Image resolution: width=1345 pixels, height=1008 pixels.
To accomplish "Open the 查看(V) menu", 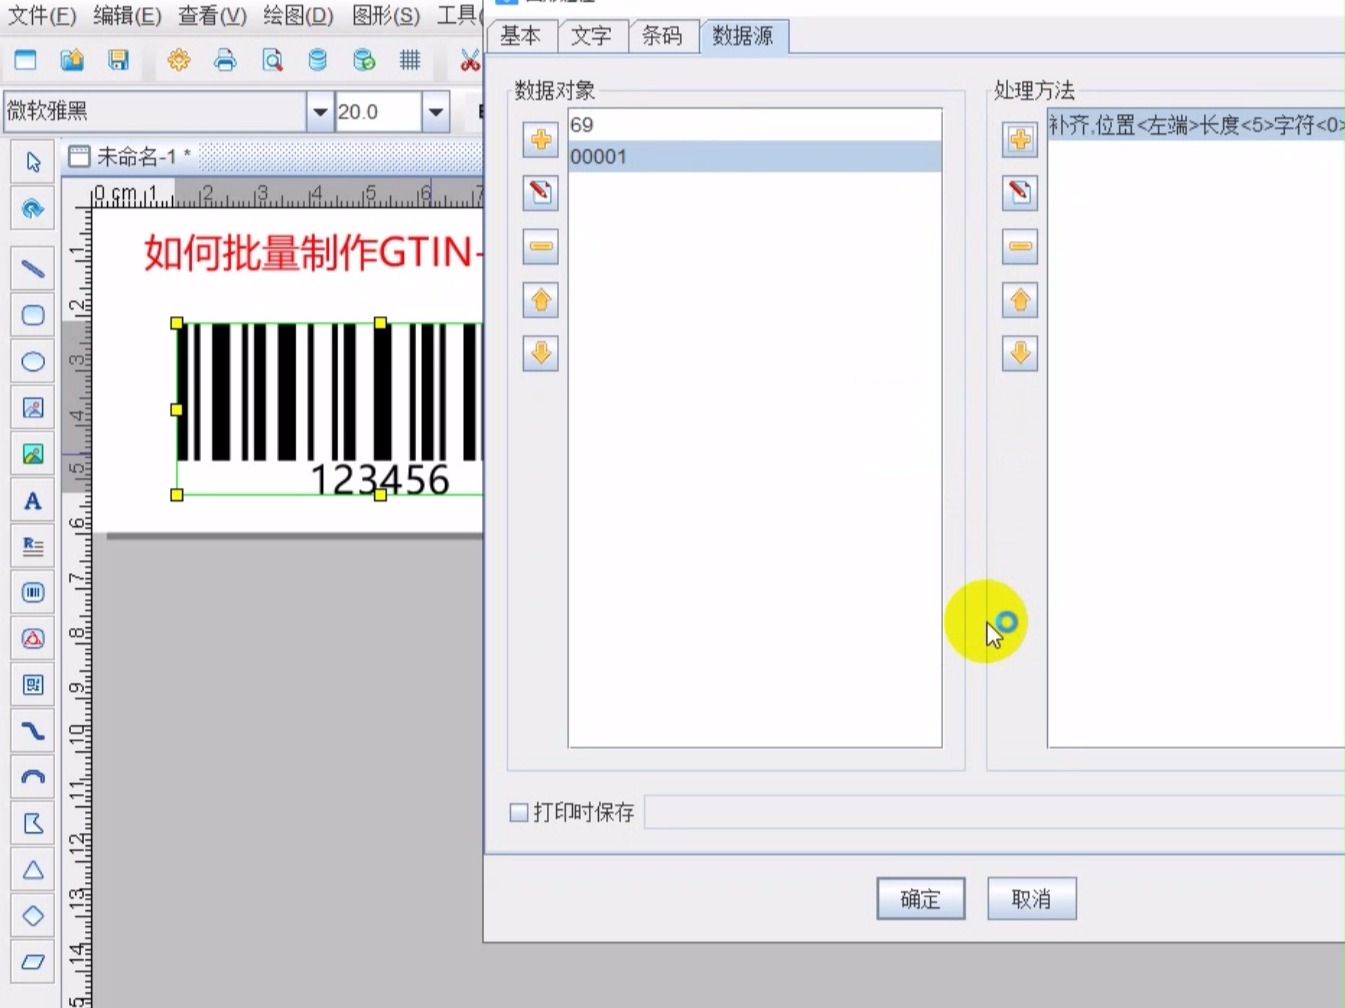I will (212, 16).
